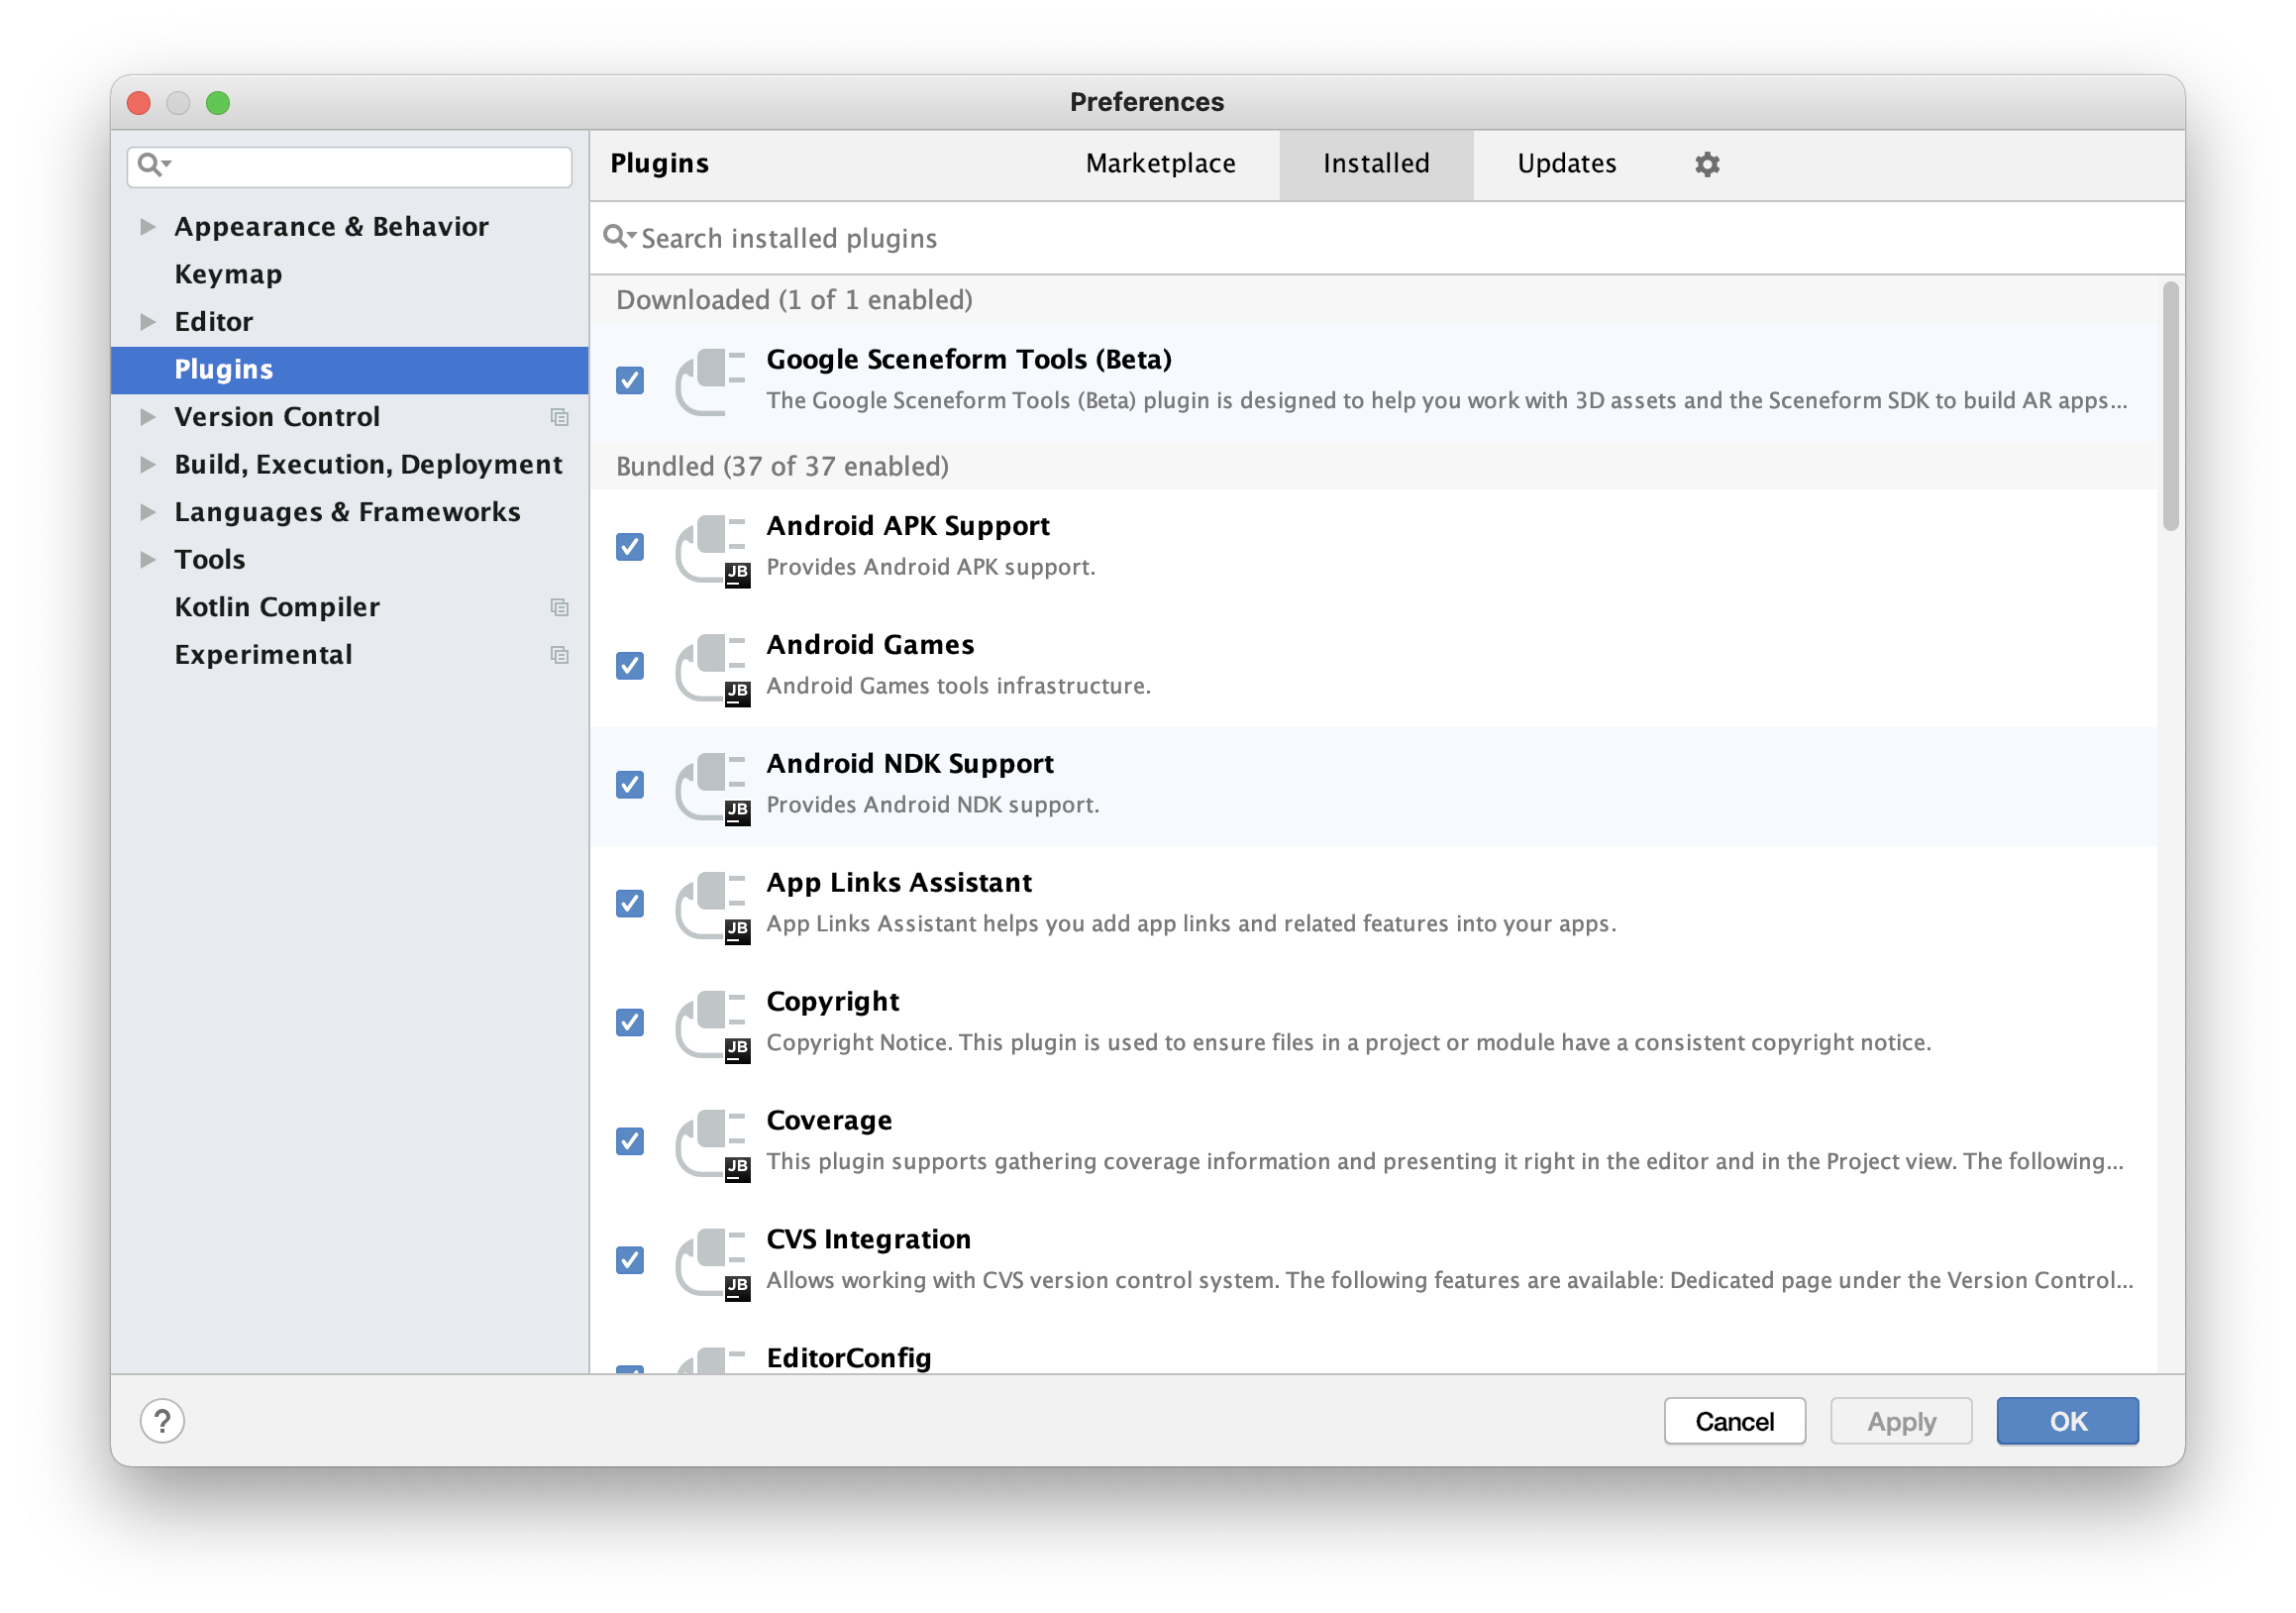Click the CVS Integration plugin icon
Image resolution: width=2296 pixels, height=1613 pixels.
(x=711, y=1261)
